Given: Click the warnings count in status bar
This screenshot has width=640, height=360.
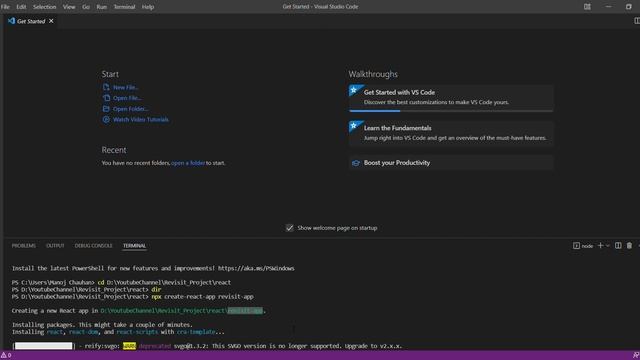Looking at the screenshot, I should [6, 355].
